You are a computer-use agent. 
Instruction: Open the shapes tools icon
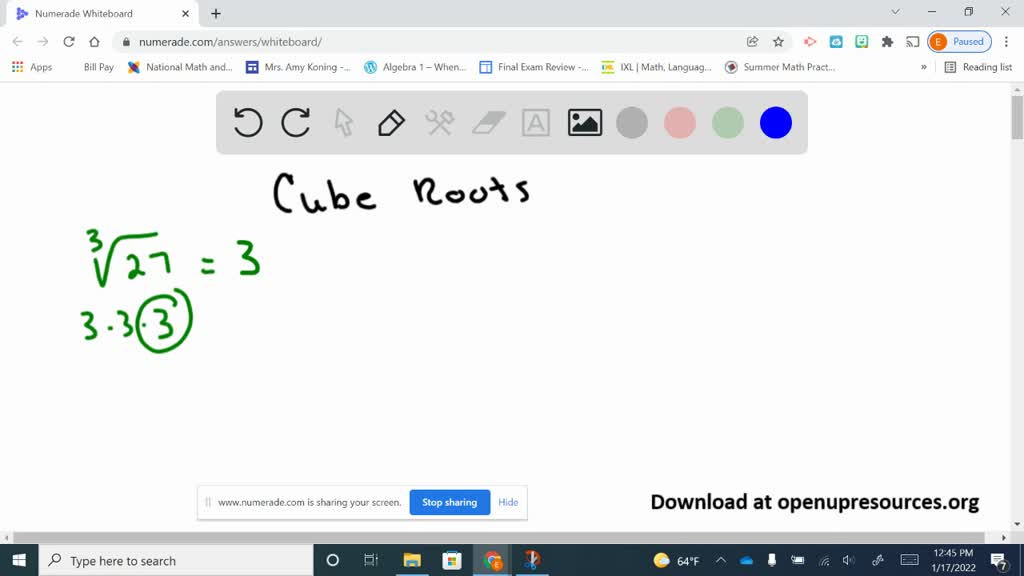pos(438,122)
